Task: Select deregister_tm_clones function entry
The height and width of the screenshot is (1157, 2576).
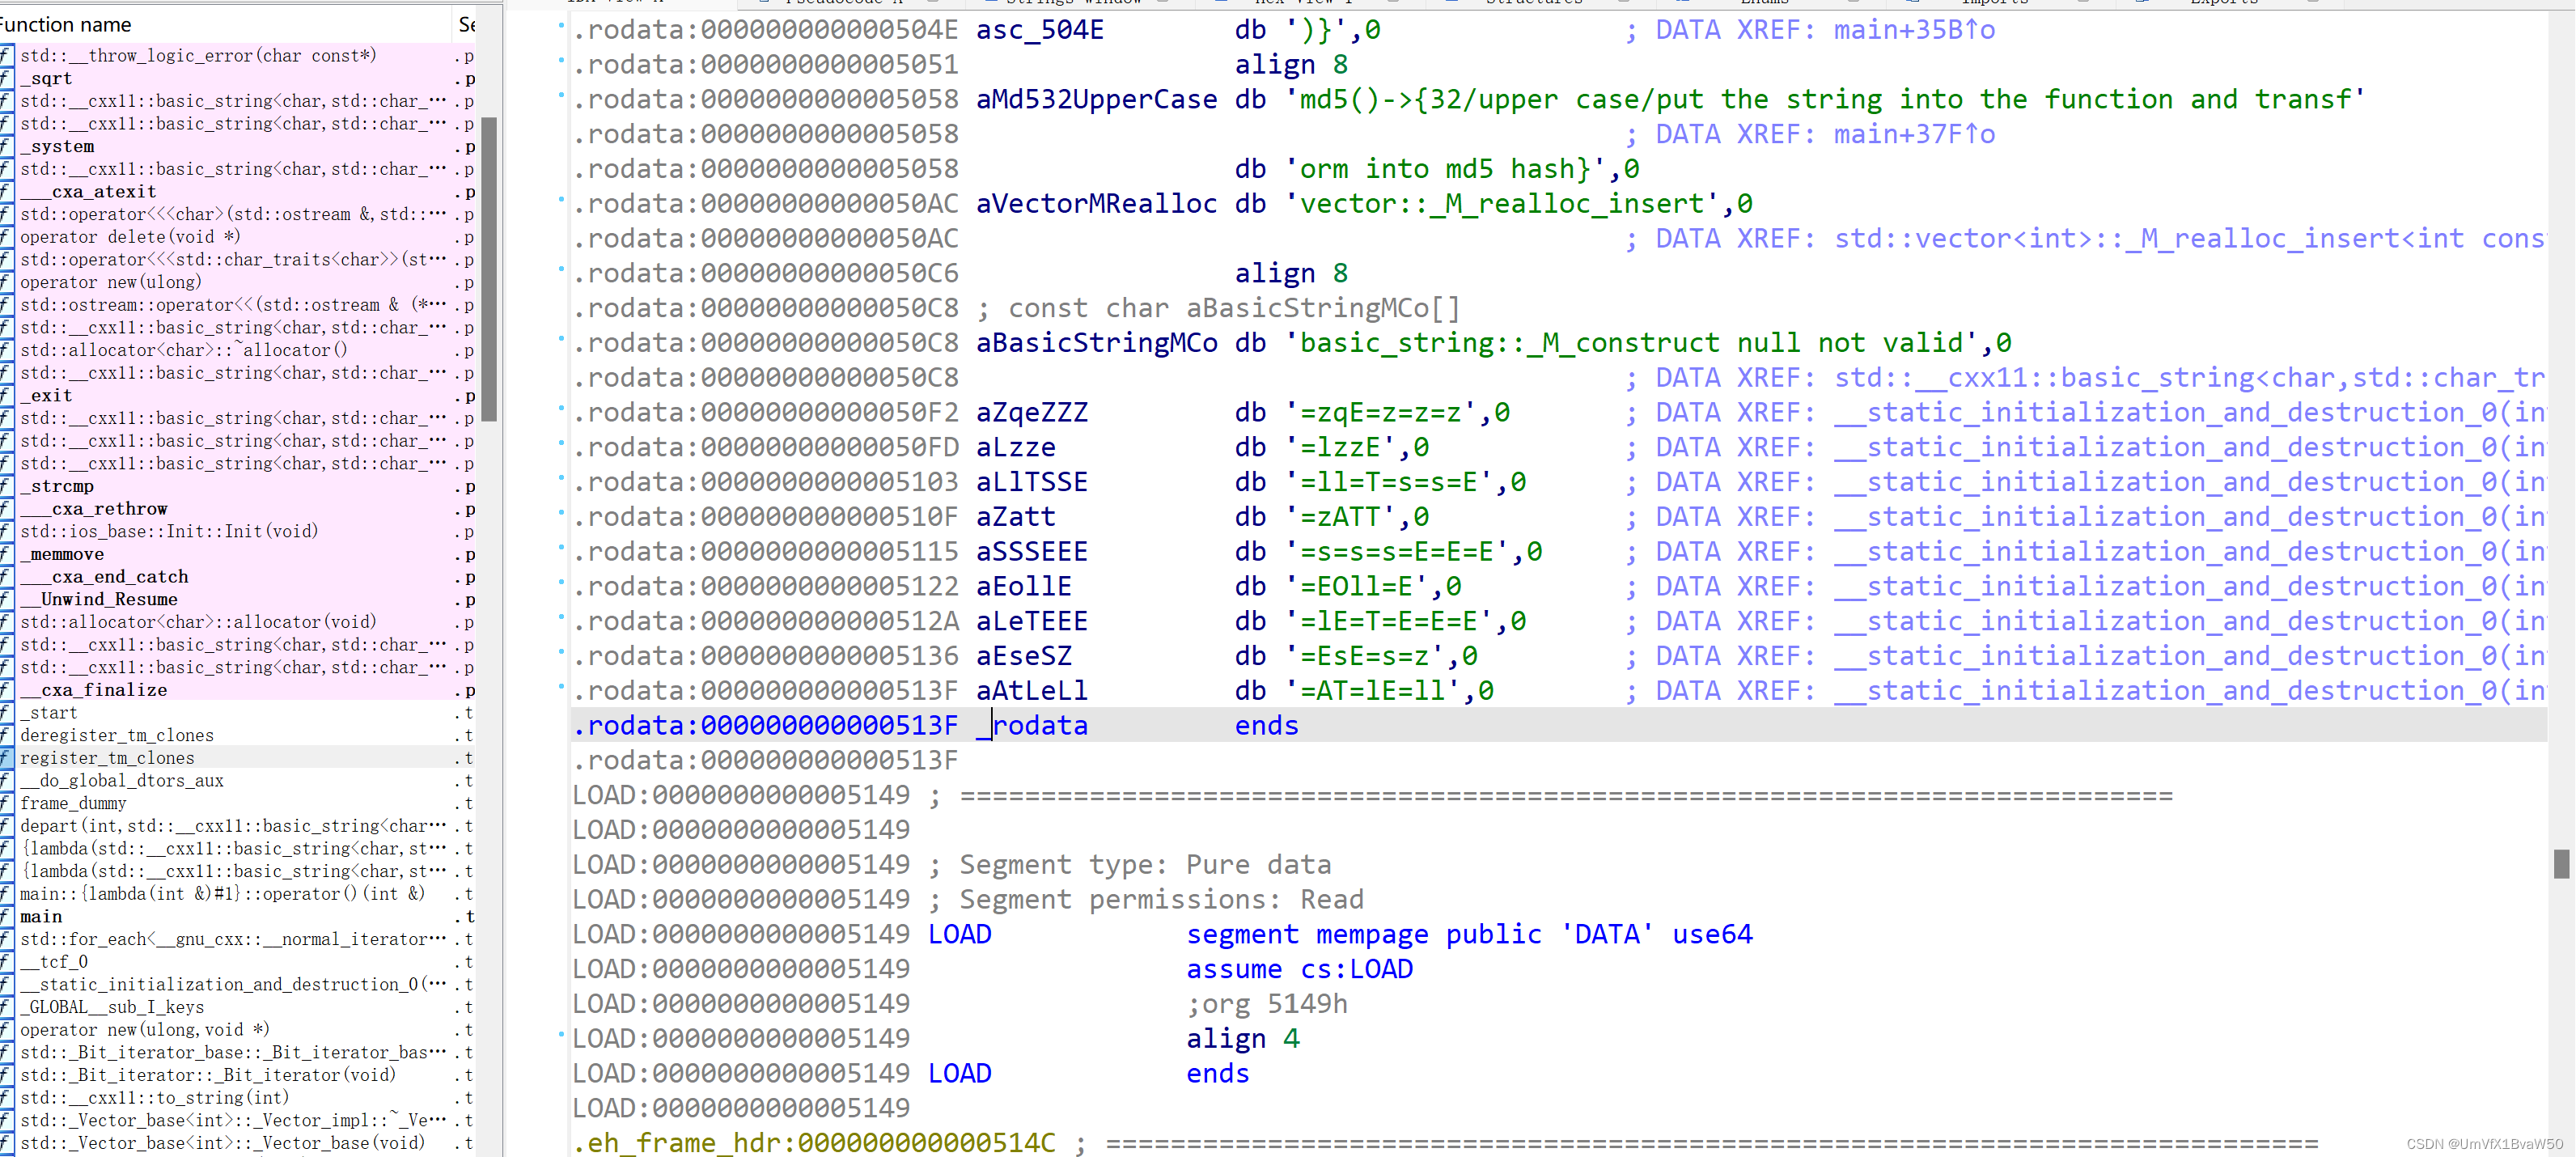Action: point(116,735)
